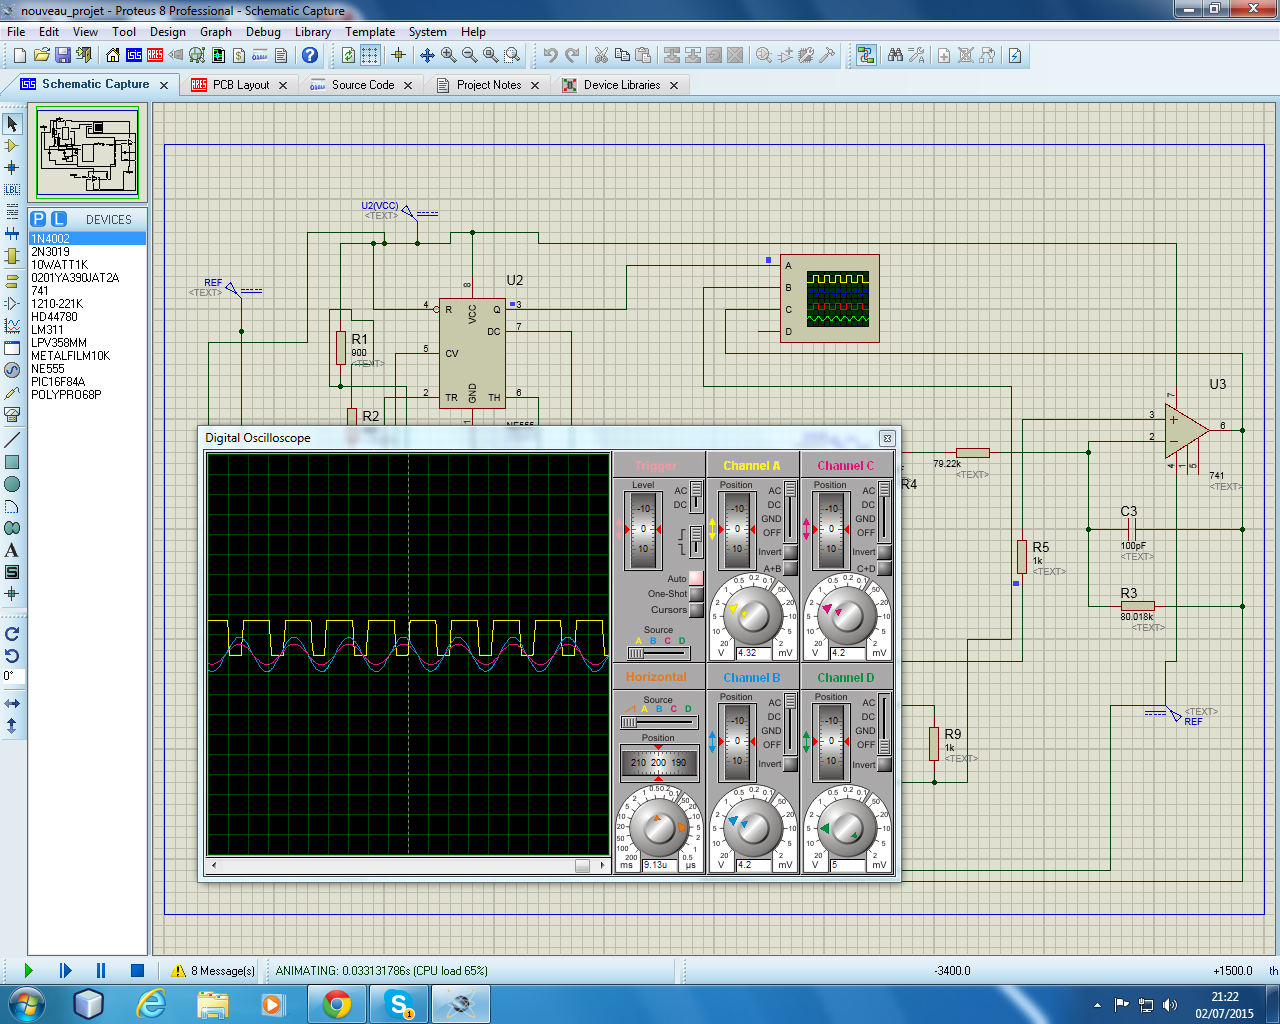Open the Design menu
Viewport: 1280px width, 1024px height.
tap(168, 31)
